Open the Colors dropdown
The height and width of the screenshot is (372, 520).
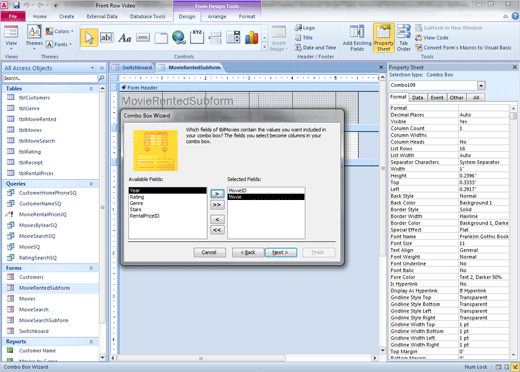pos(60,31)
